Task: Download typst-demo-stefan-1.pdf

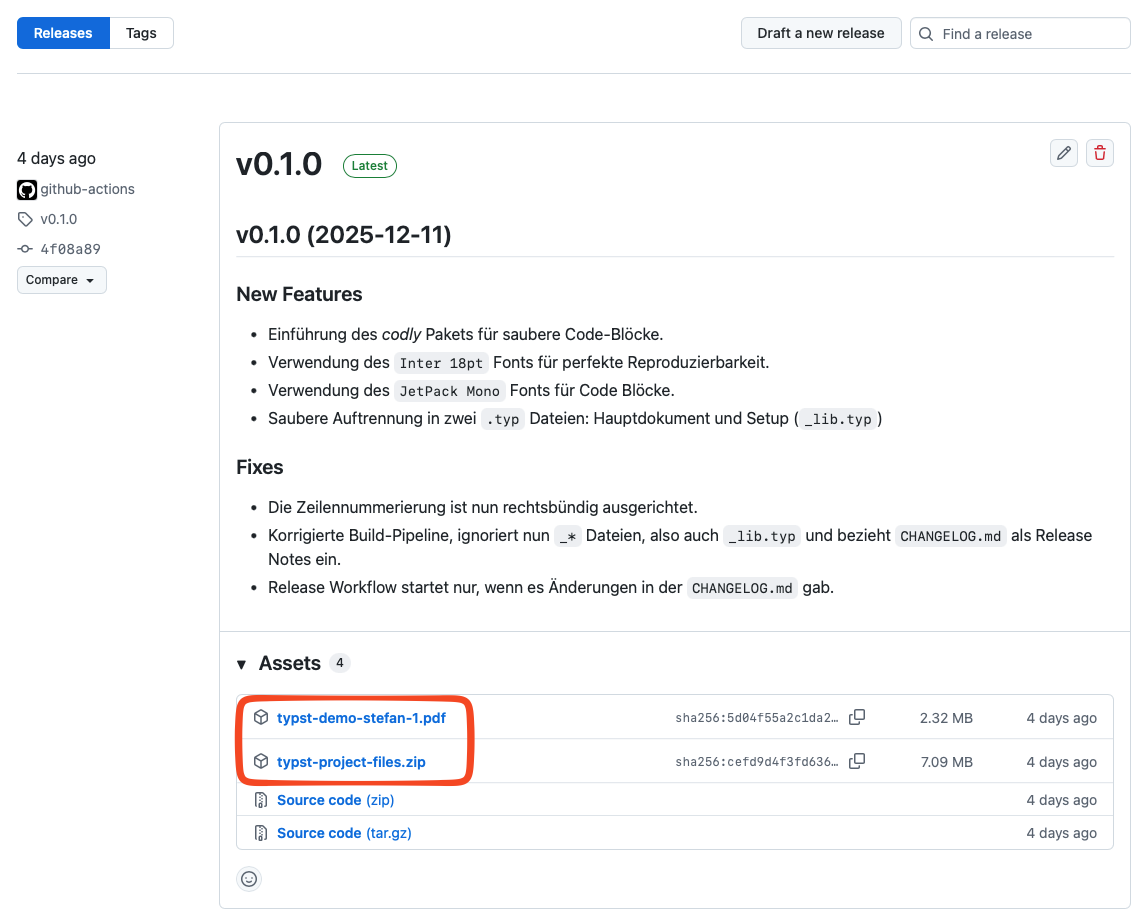Action: coord(361,717)
